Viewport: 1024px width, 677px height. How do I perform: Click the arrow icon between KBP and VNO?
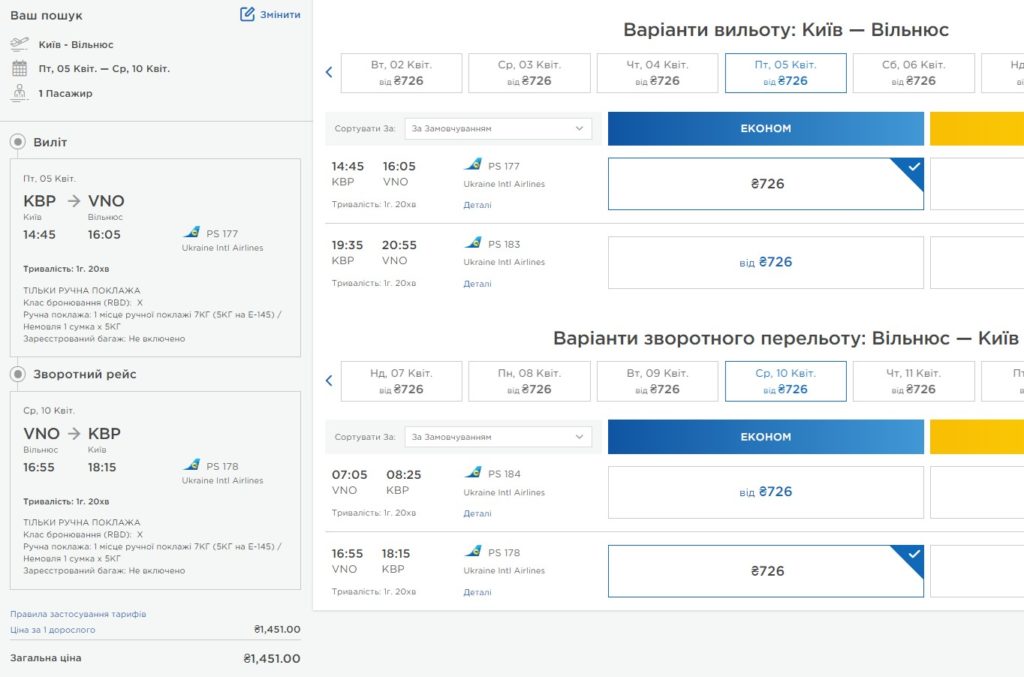coord(74,200)
